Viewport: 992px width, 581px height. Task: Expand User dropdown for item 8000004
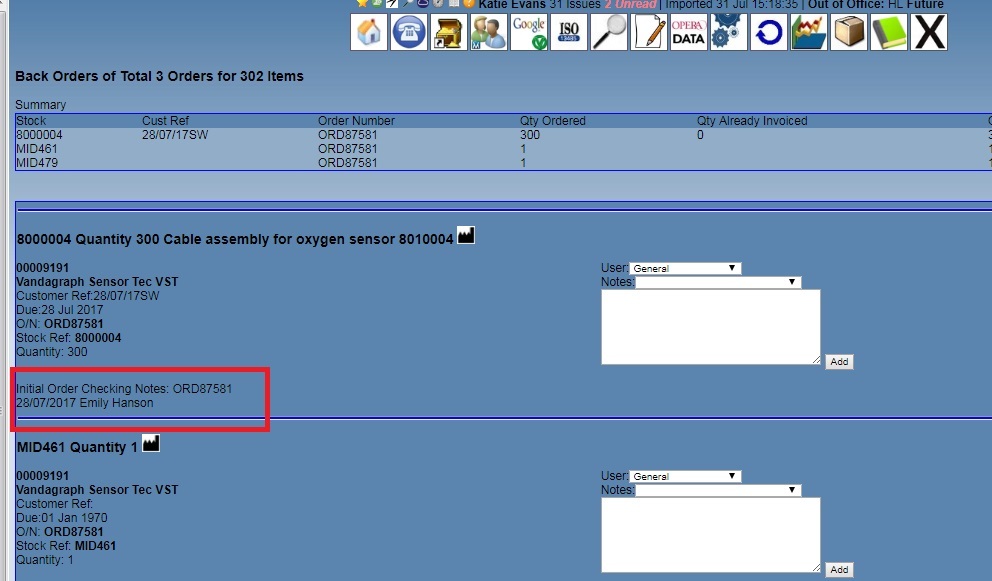click(685, 268)
